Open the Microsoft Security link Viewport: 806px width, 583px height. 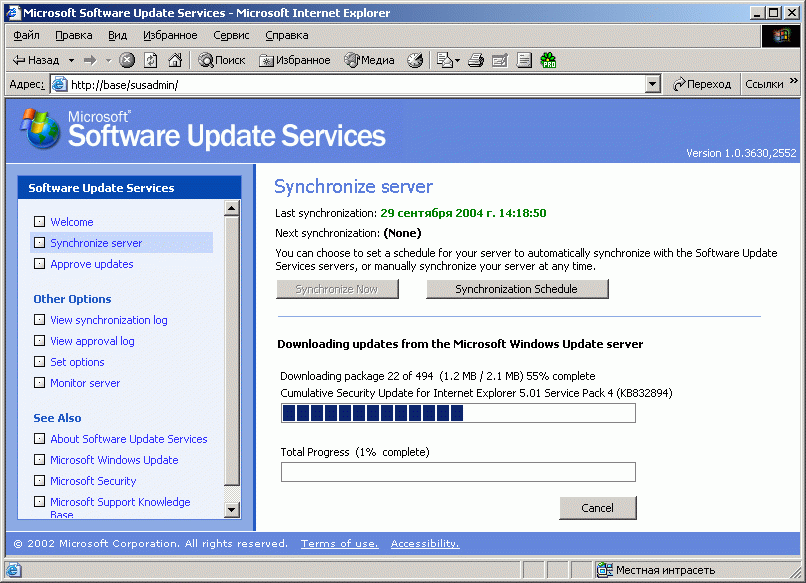tap(93, 481)
